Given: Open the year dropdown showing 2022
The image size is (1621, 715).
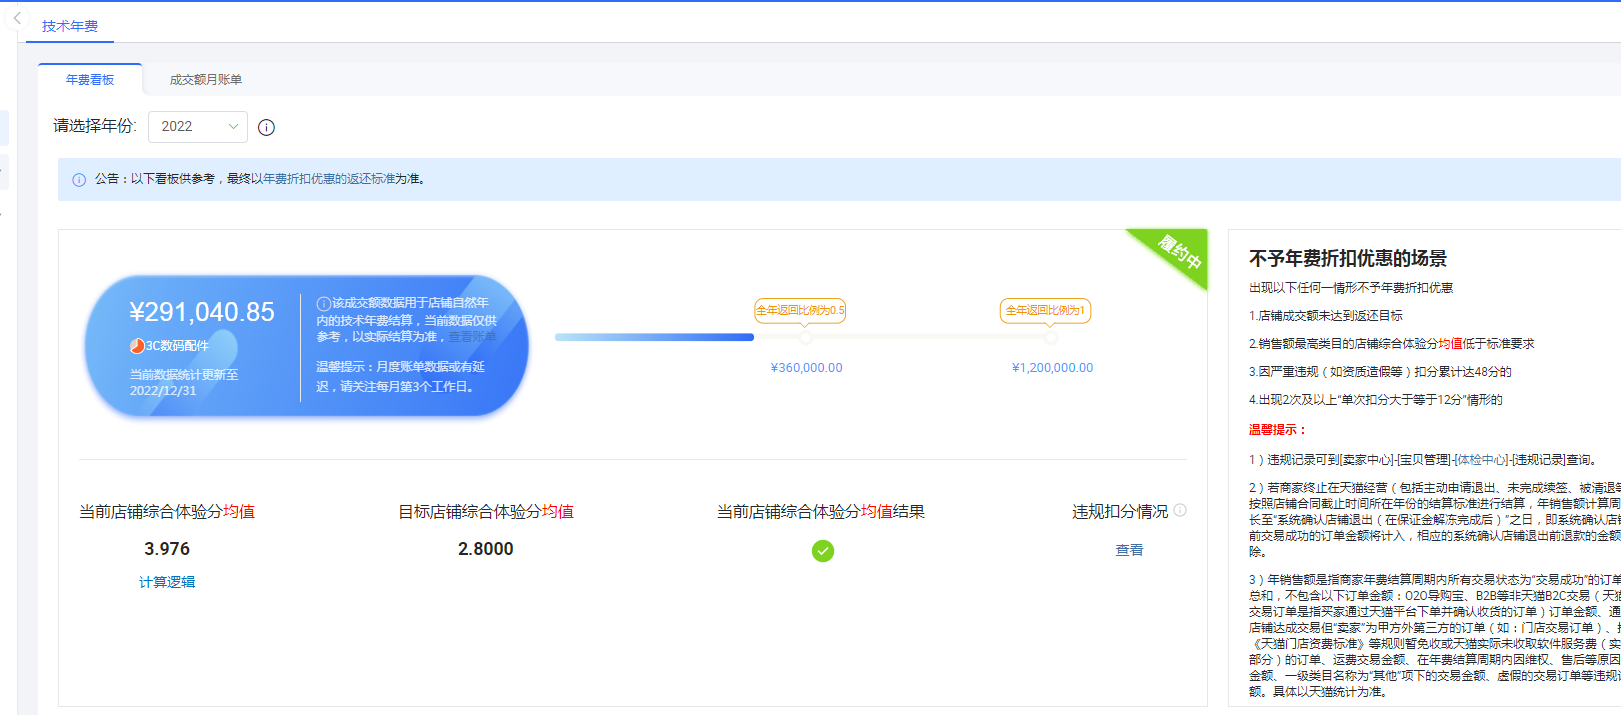Looking at the screenshot, I should point(198,126).
